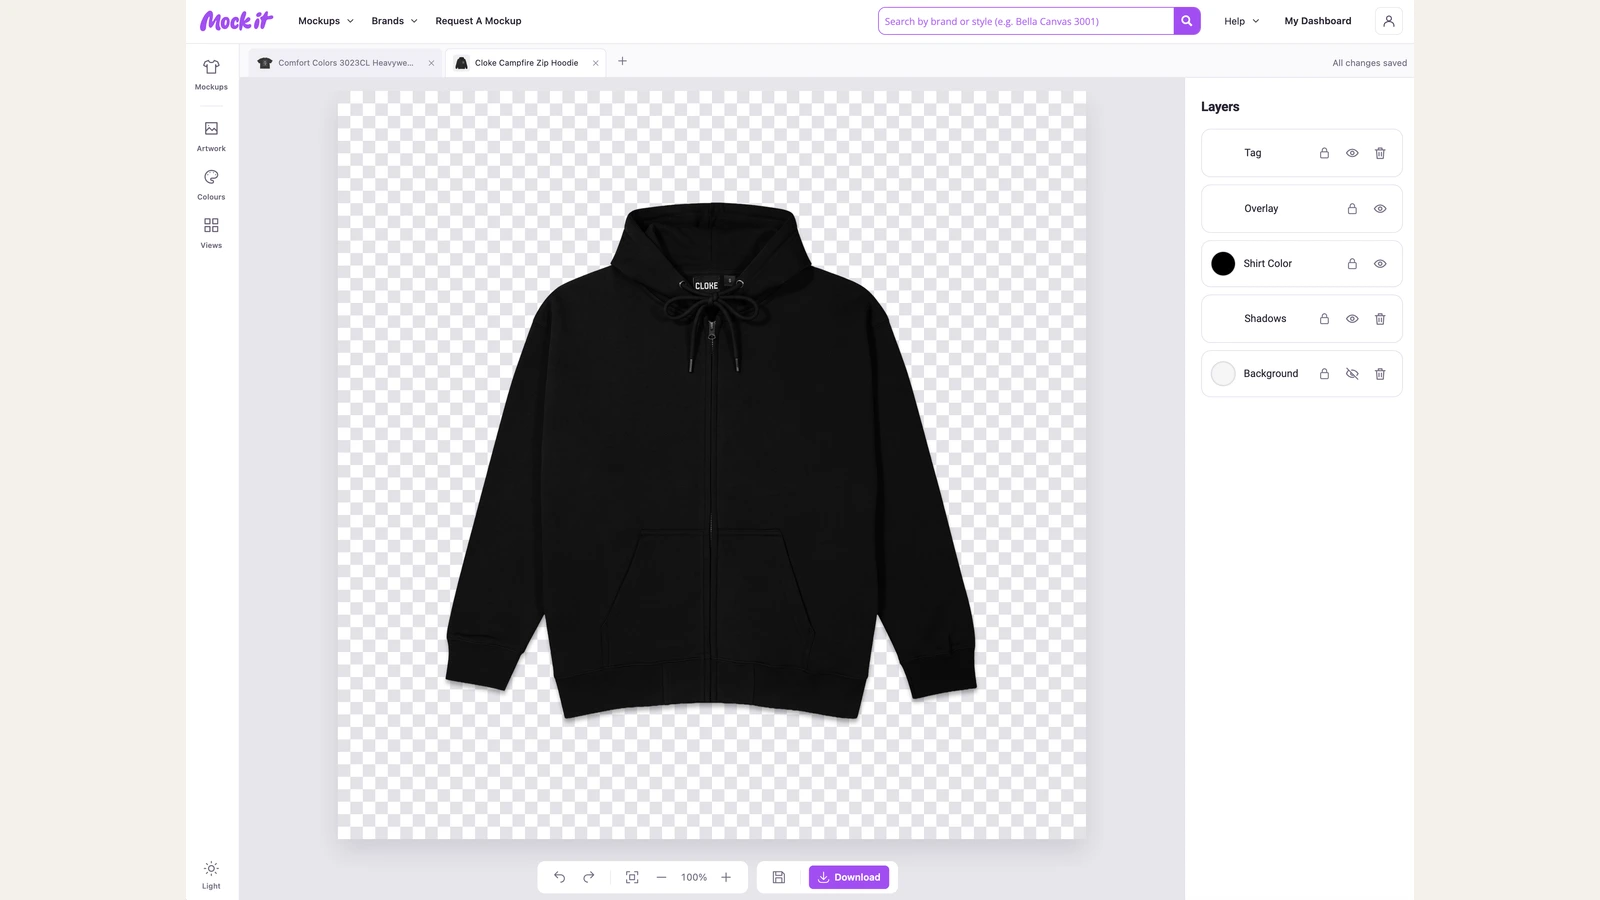This screenshot has width=1600, height=900.
Task: Hide the Overlay layer
Action: (1380, 209)
